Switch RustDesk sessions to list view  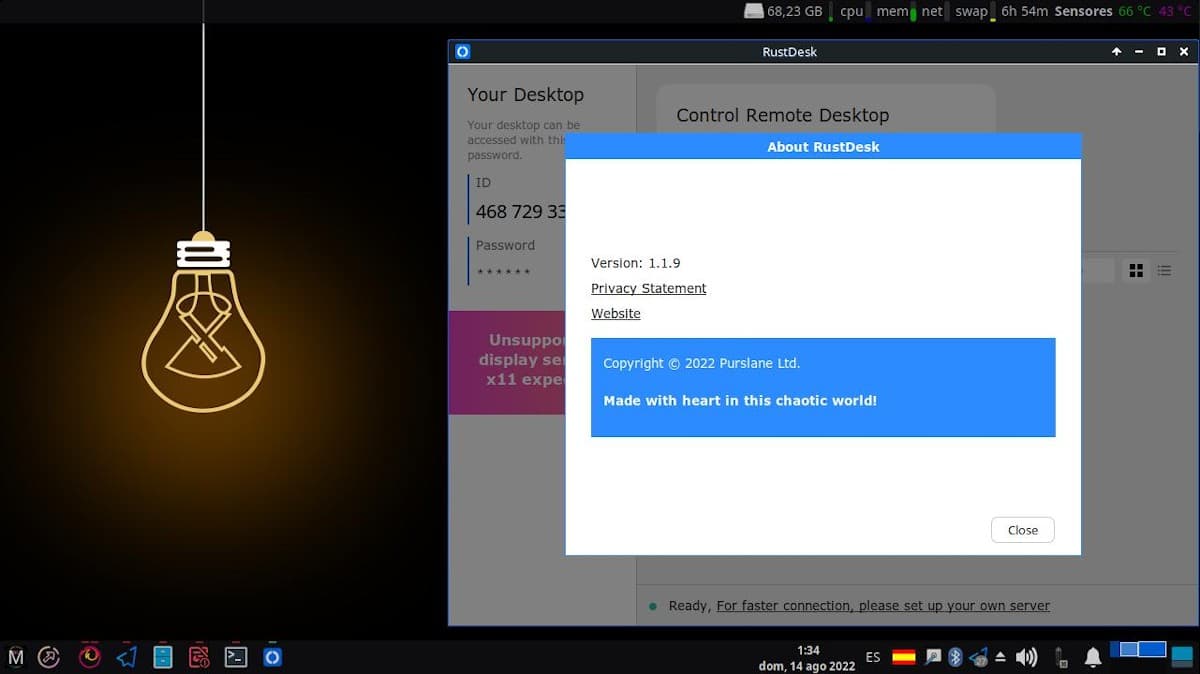1164,271
